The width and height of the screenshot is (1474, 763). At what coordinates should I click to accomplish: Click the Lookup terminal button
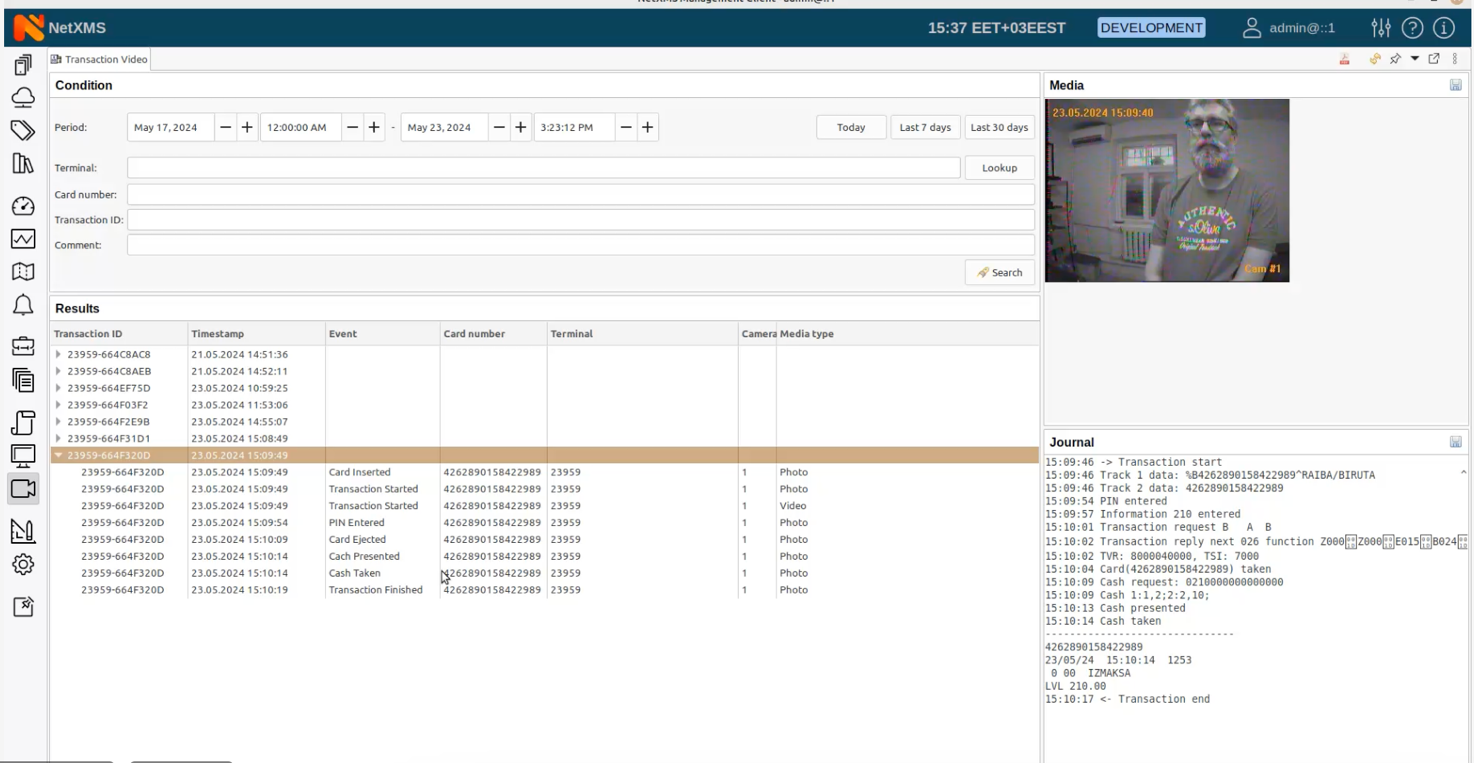[999, 168]
